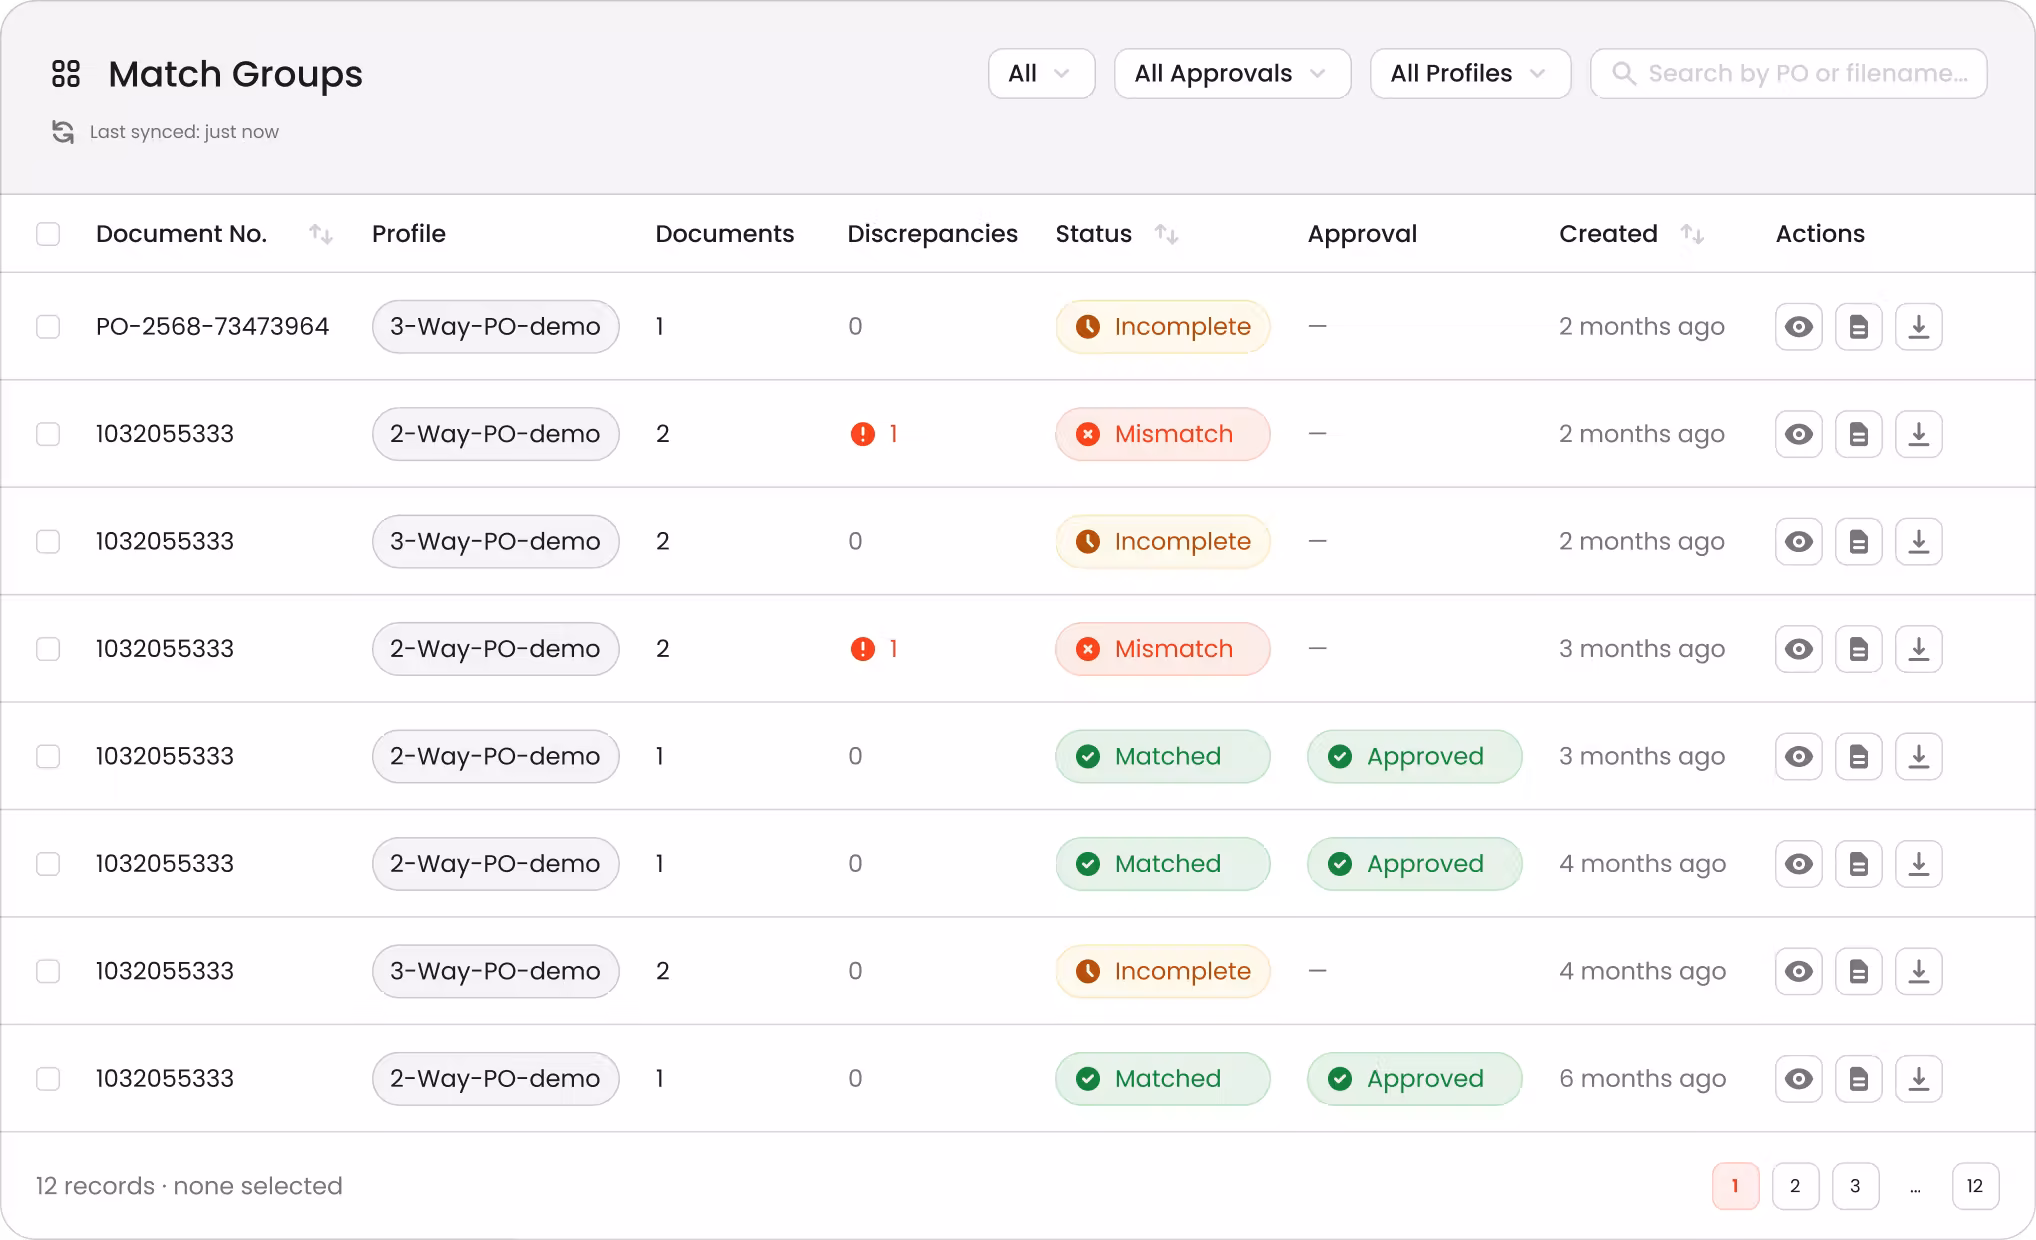Click the download icon on the 6 months ago row
2036x1240 pixels.
point(1918,1079)
